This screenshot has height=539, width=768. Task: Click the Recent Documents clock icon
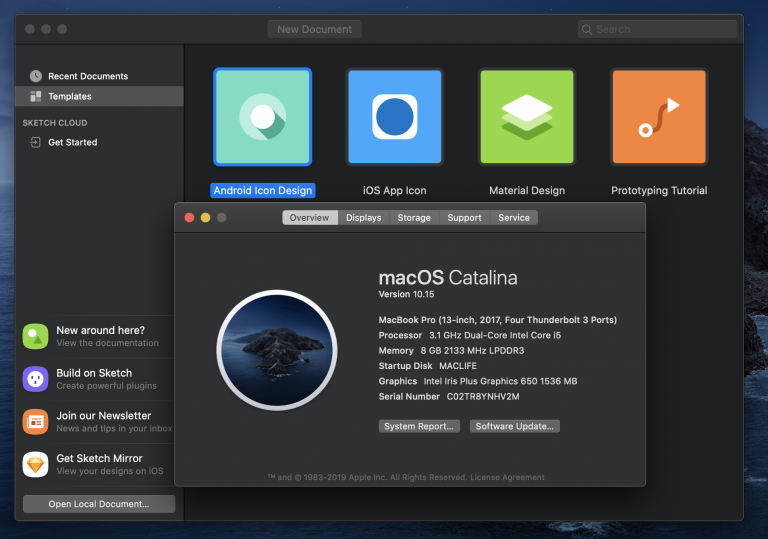(x=36, y=76)
